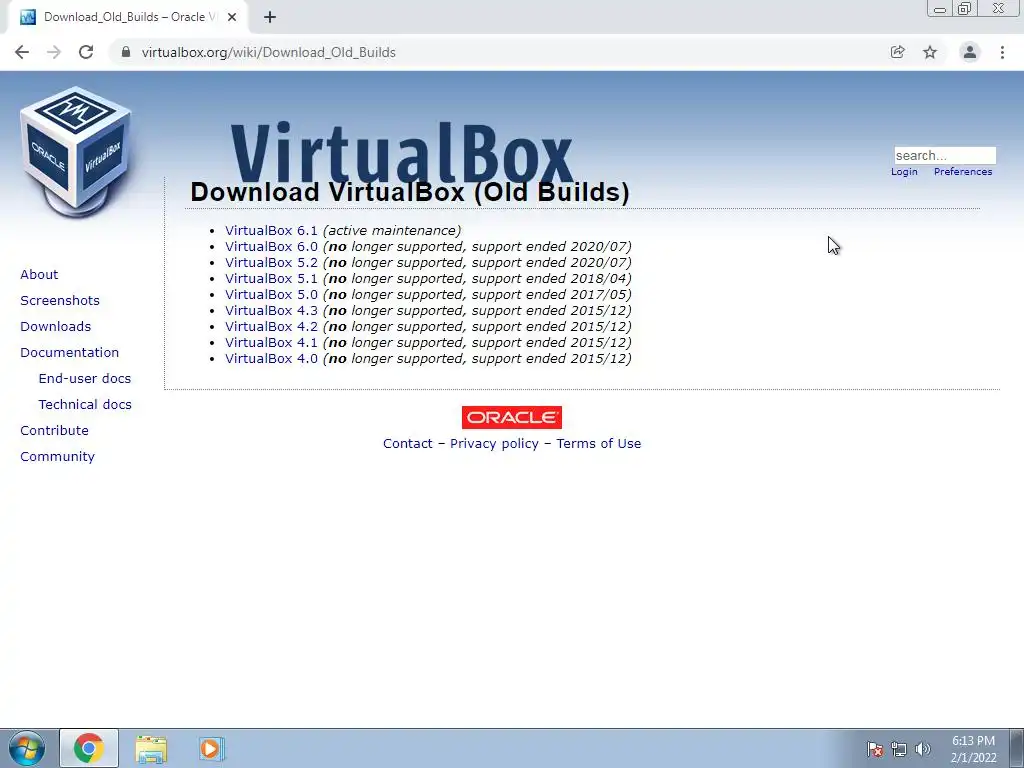The width and height of the screenshot is (1024, 768).
Task: Open Action Center flag icon
Action: click(875, 750)
